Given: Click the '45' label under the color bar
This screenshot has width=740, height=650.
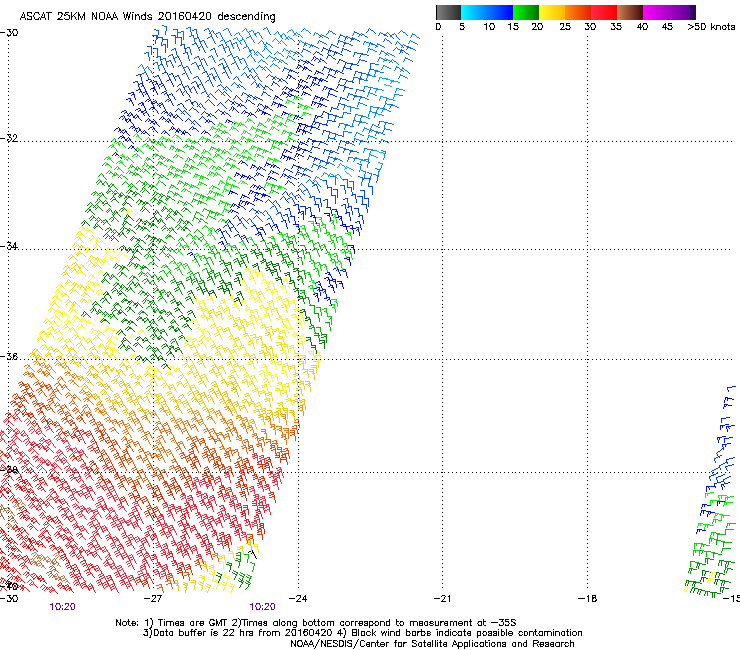Looking at the screenshot, I should 667,27.
